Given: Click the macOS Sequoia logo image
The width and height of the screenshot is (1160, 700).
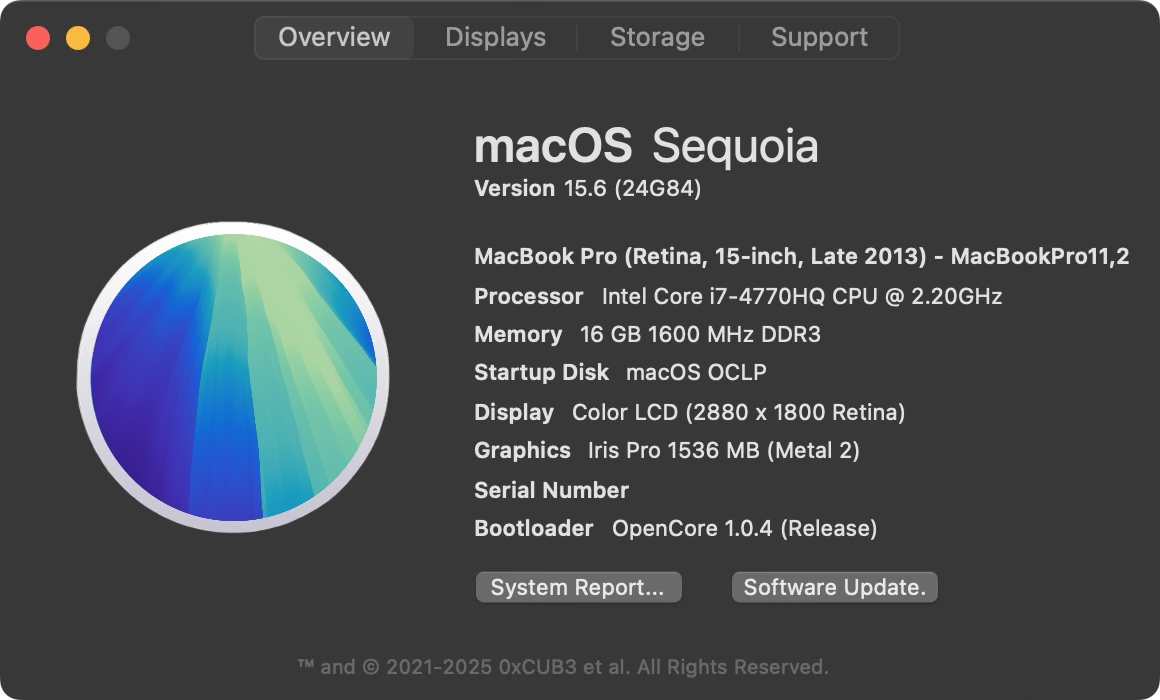Looking at the screenshot, I should click(x=233, y=377).
